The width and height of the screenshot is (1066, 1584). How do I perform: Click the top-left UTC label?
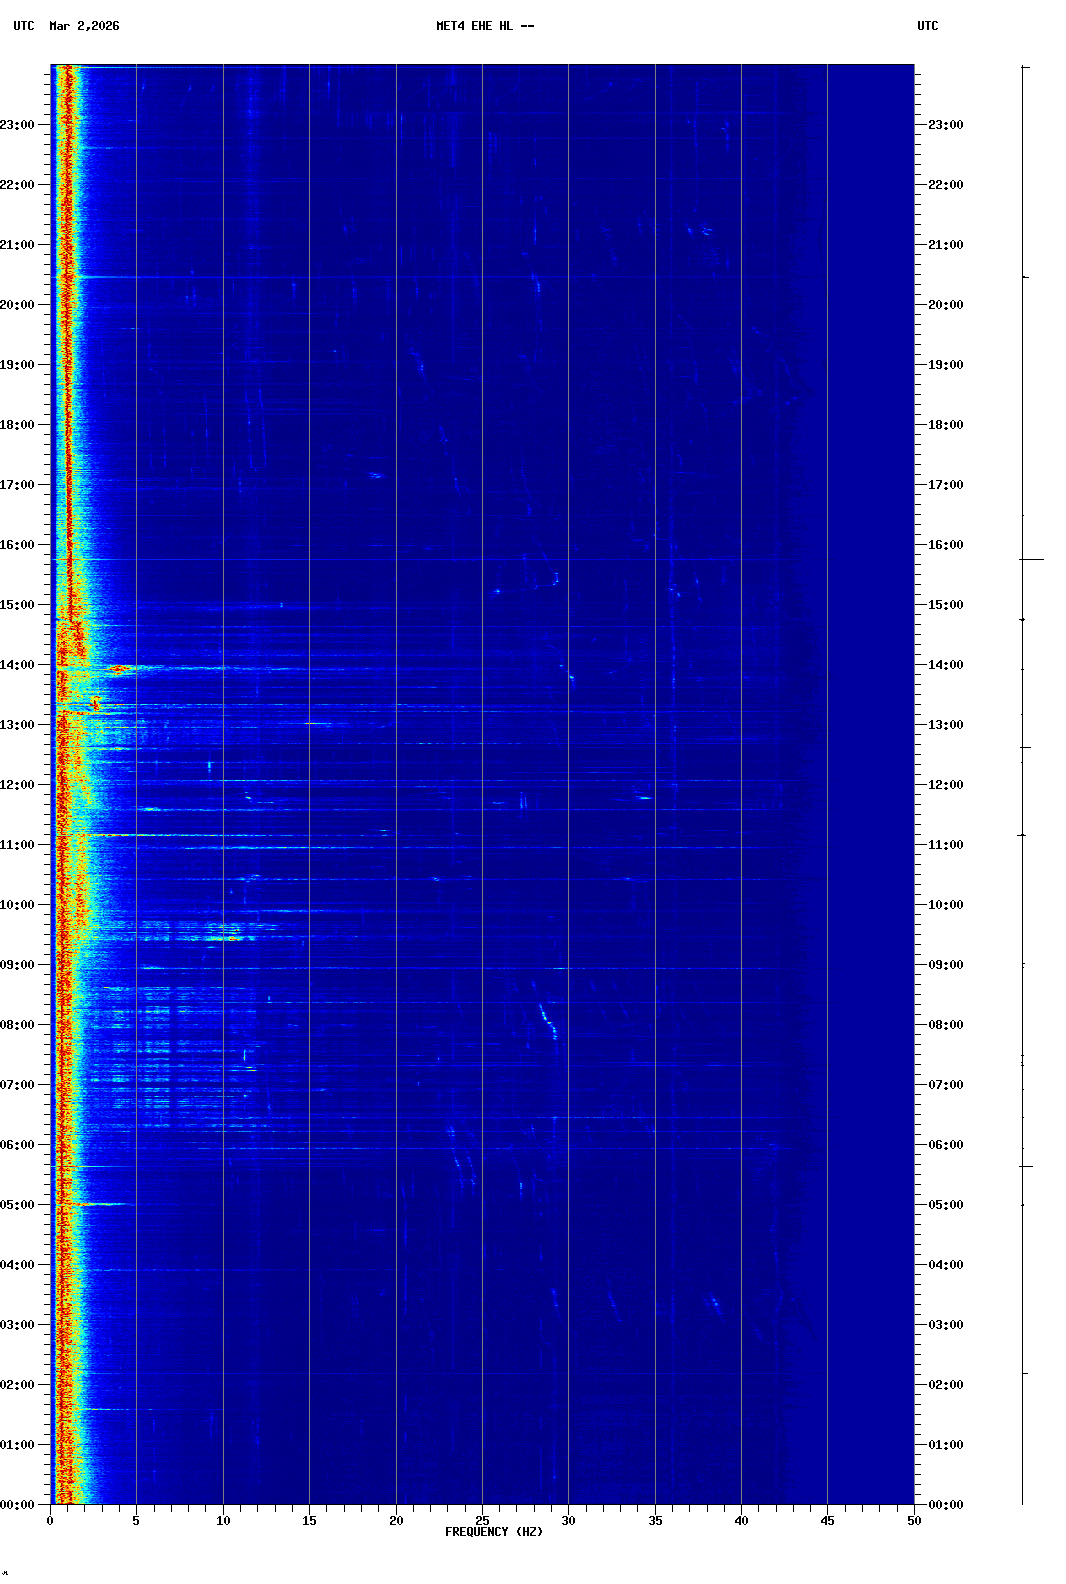[24, 26]
